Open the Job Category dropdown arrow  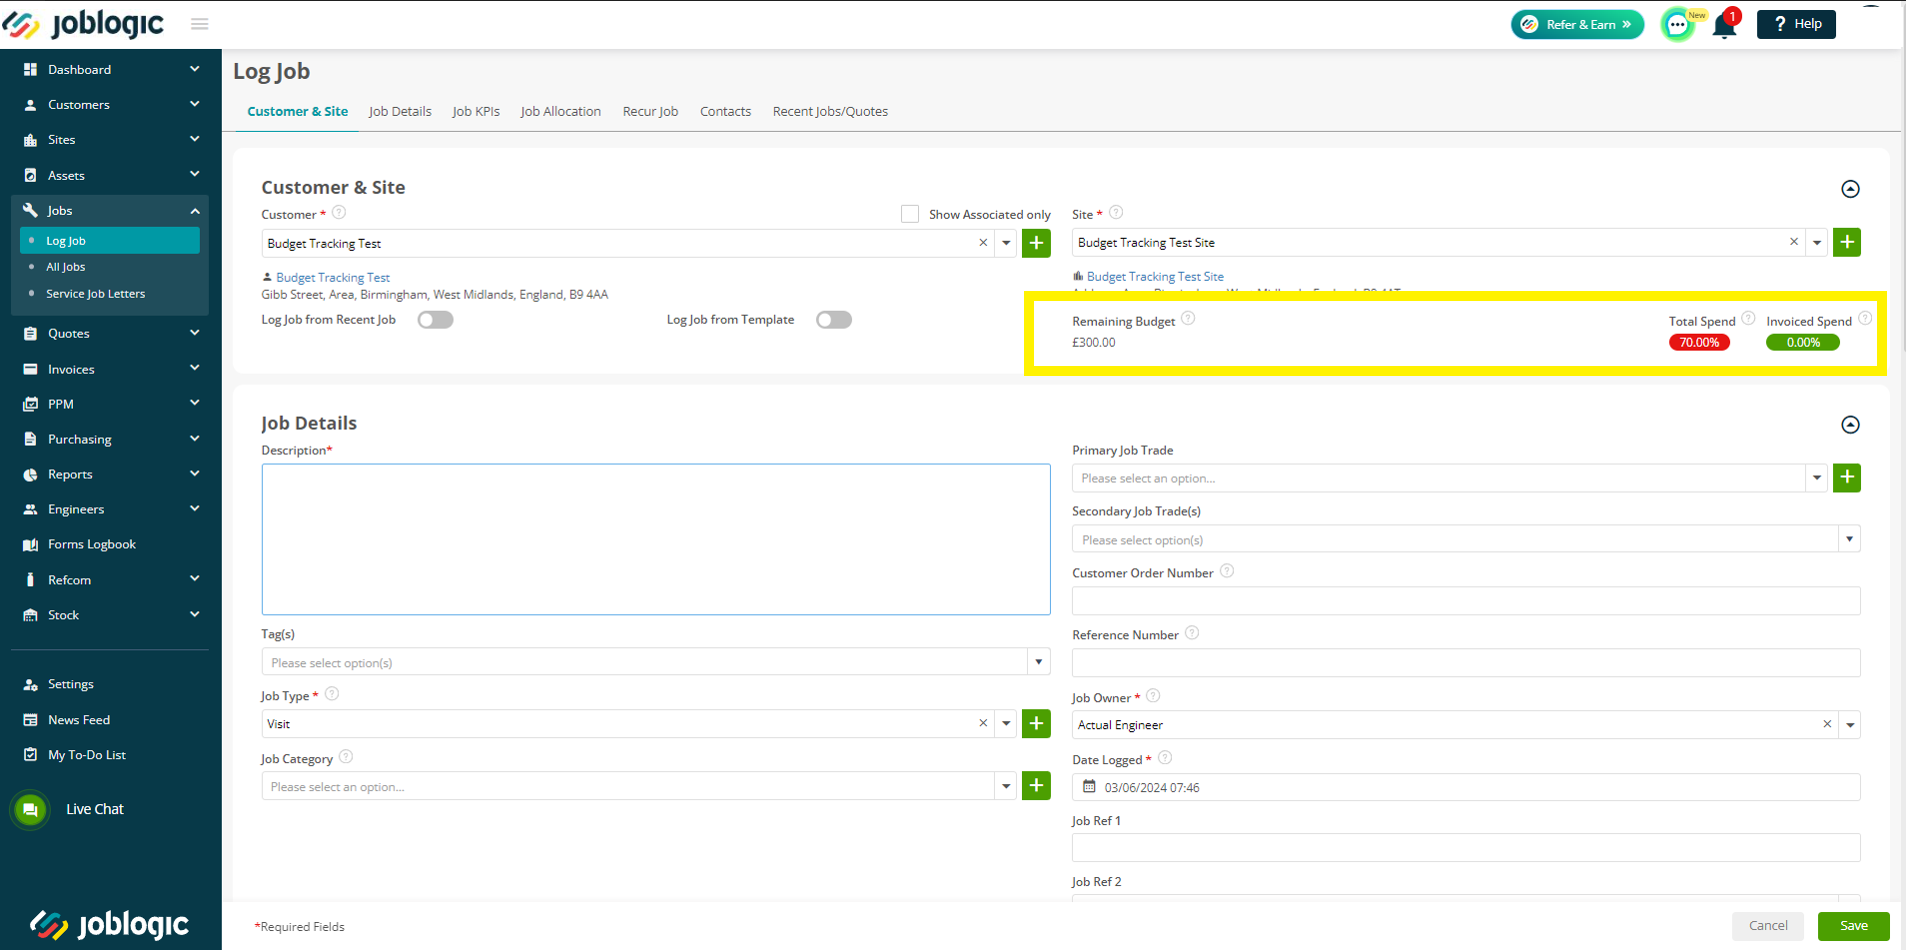click(x=1006, y=786)
